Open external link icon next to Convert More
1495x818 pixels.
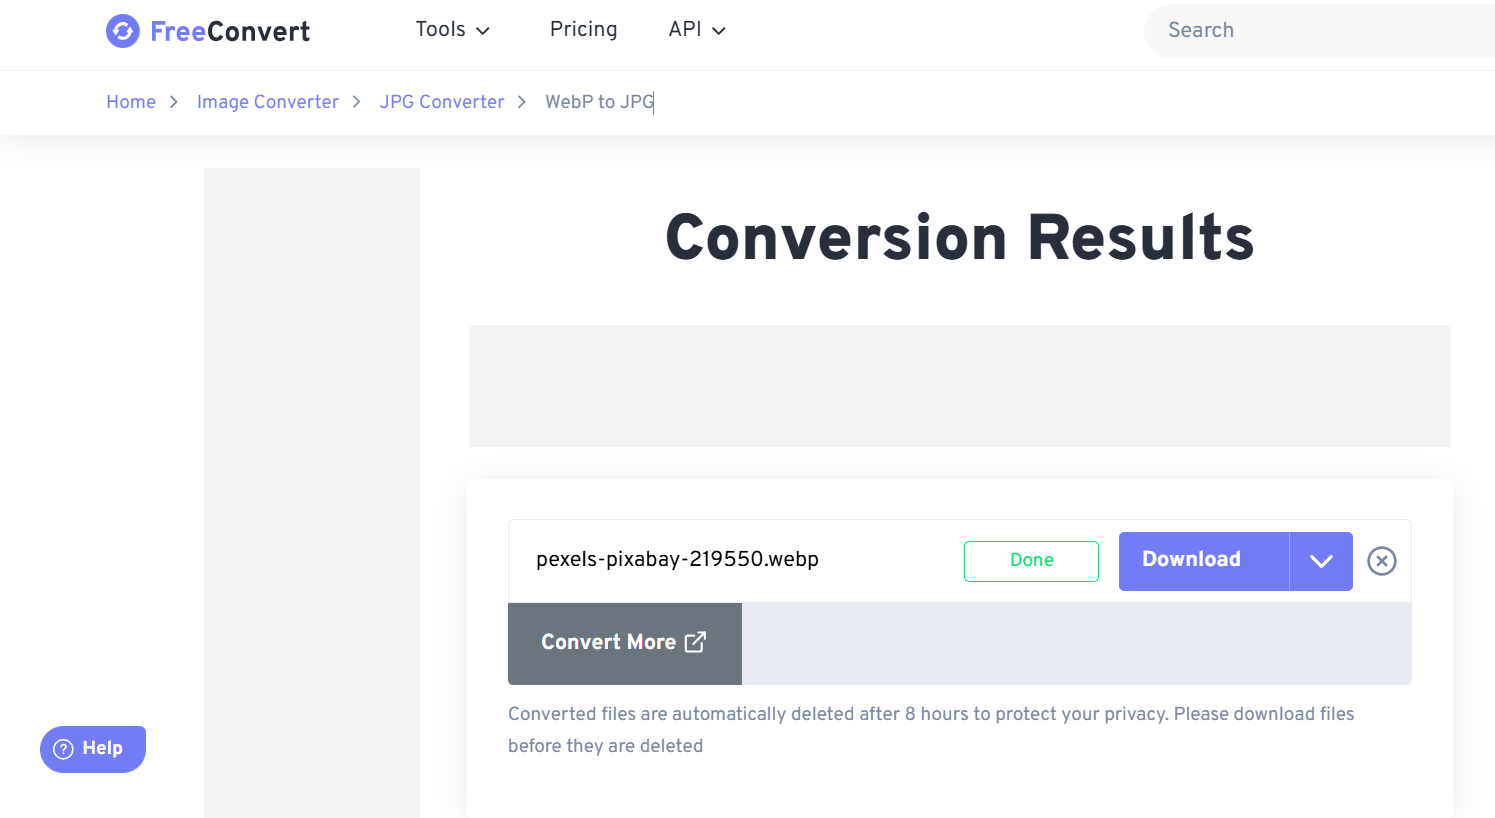(695, 642)
